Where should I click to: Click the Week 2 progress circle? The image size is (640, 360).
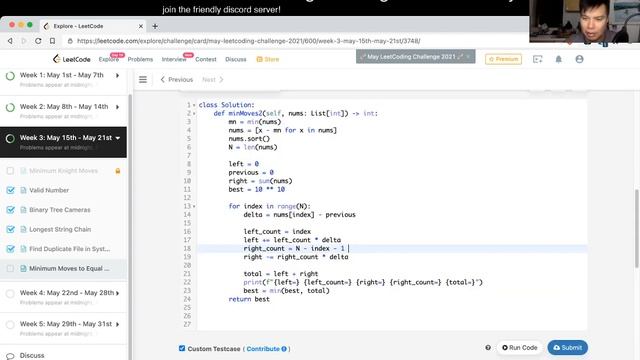[11, 107]
